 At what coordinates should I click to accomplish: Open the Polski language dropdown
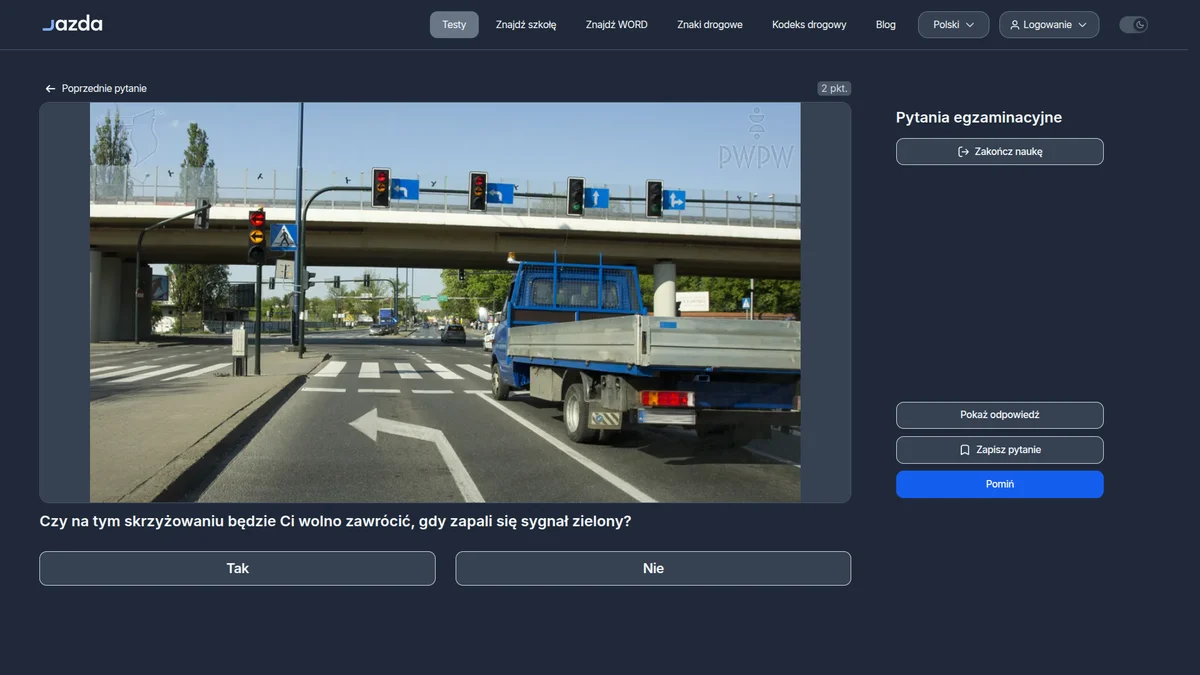pos(953,25)
